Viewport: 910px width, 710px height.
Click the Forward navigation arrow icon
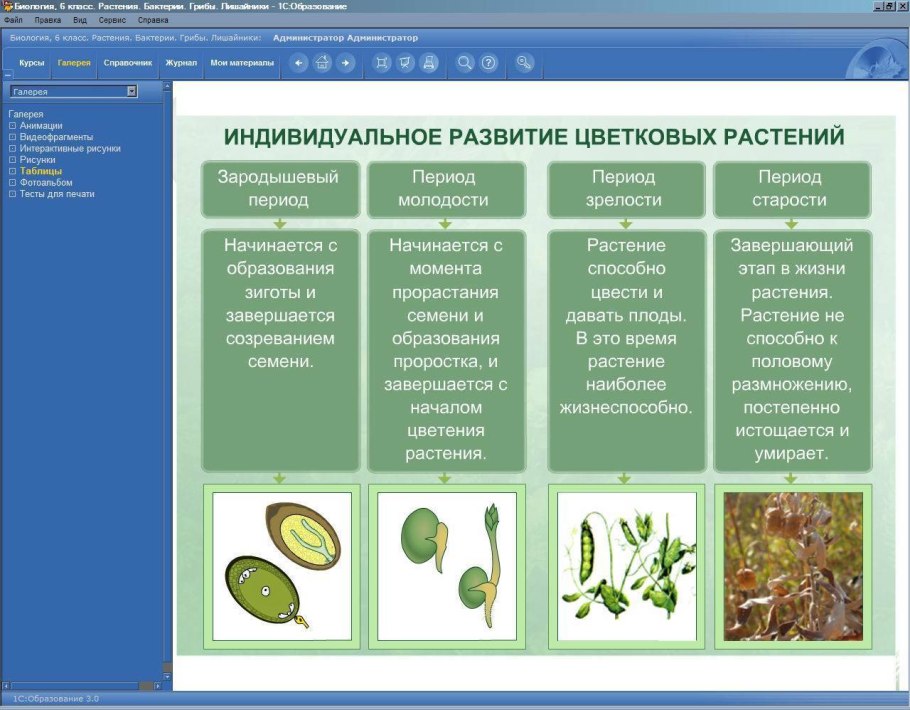pos(344,63)
